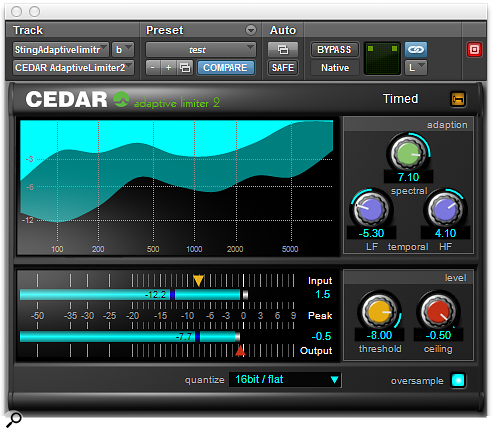
Task: Toggle the BYPASS button
Action: [334, 50]
